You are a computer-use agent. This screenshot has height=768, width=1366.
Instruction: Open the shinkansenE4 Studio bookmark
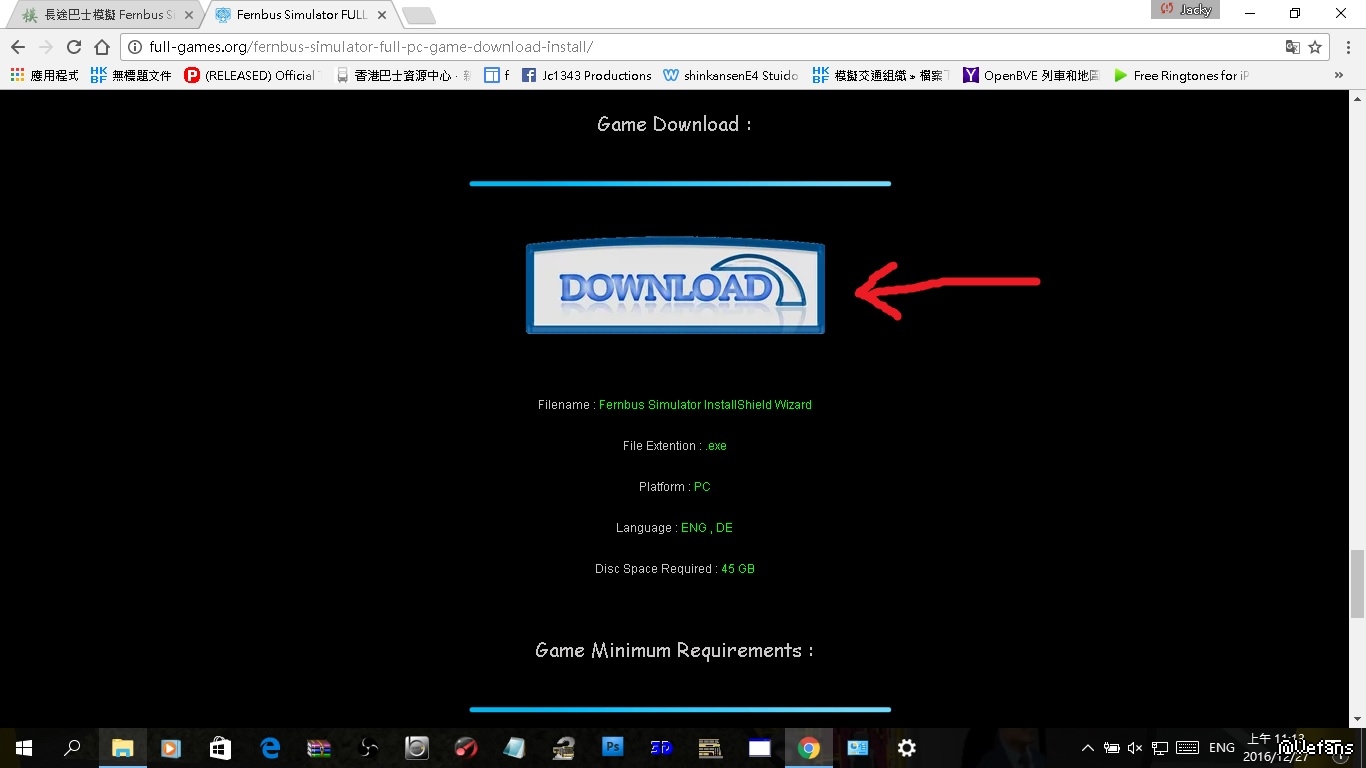pyautogui.click(x=731, y=75)
